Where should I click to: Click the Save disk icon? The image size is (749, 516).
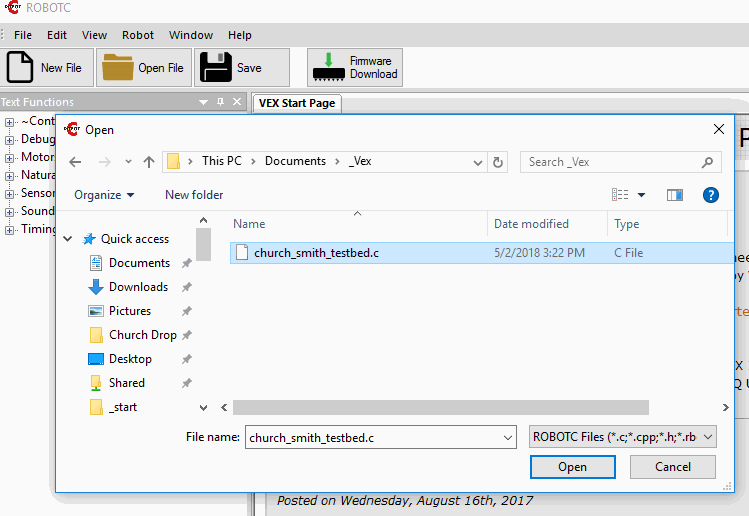tap(216, 67)
